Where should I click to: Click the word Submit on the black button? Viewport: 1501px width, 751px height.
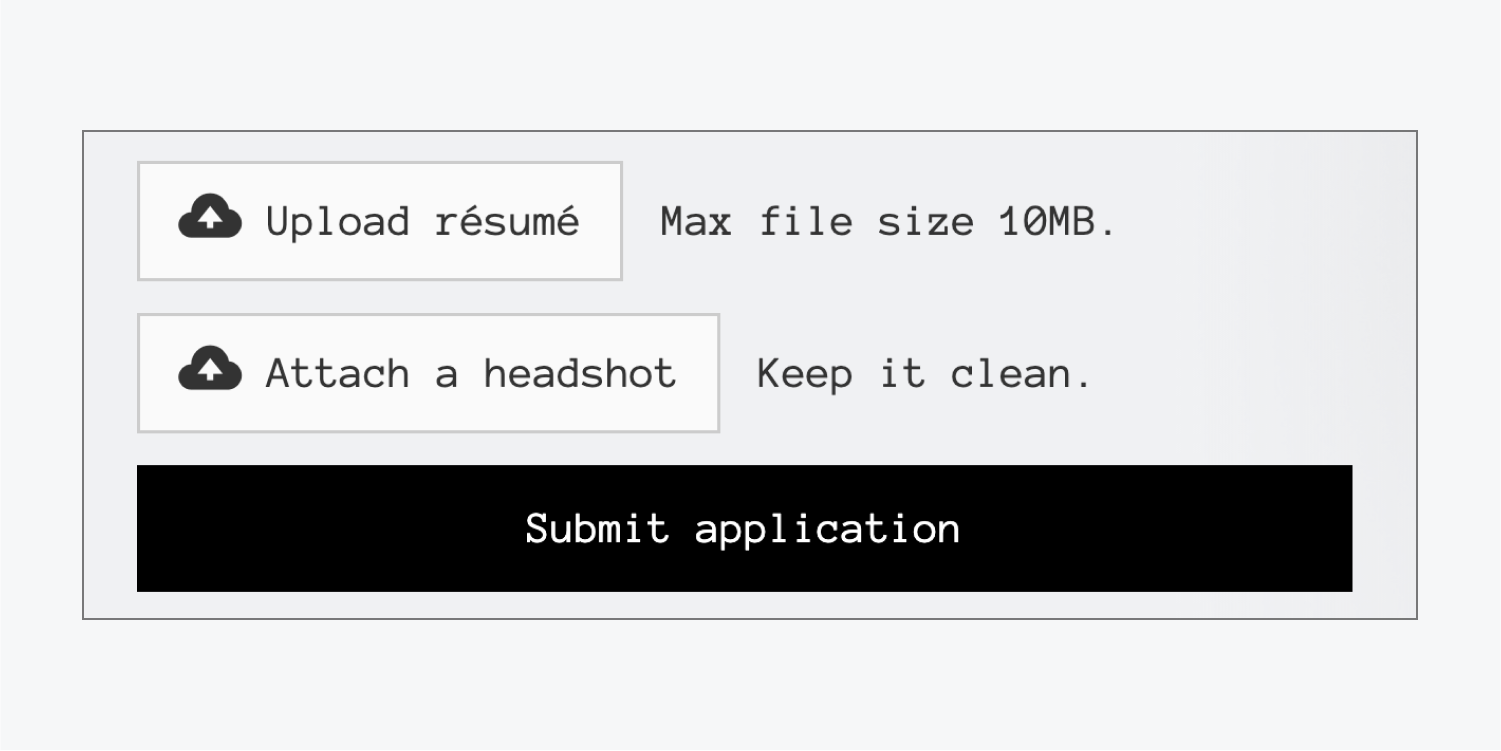coord(597,527)
